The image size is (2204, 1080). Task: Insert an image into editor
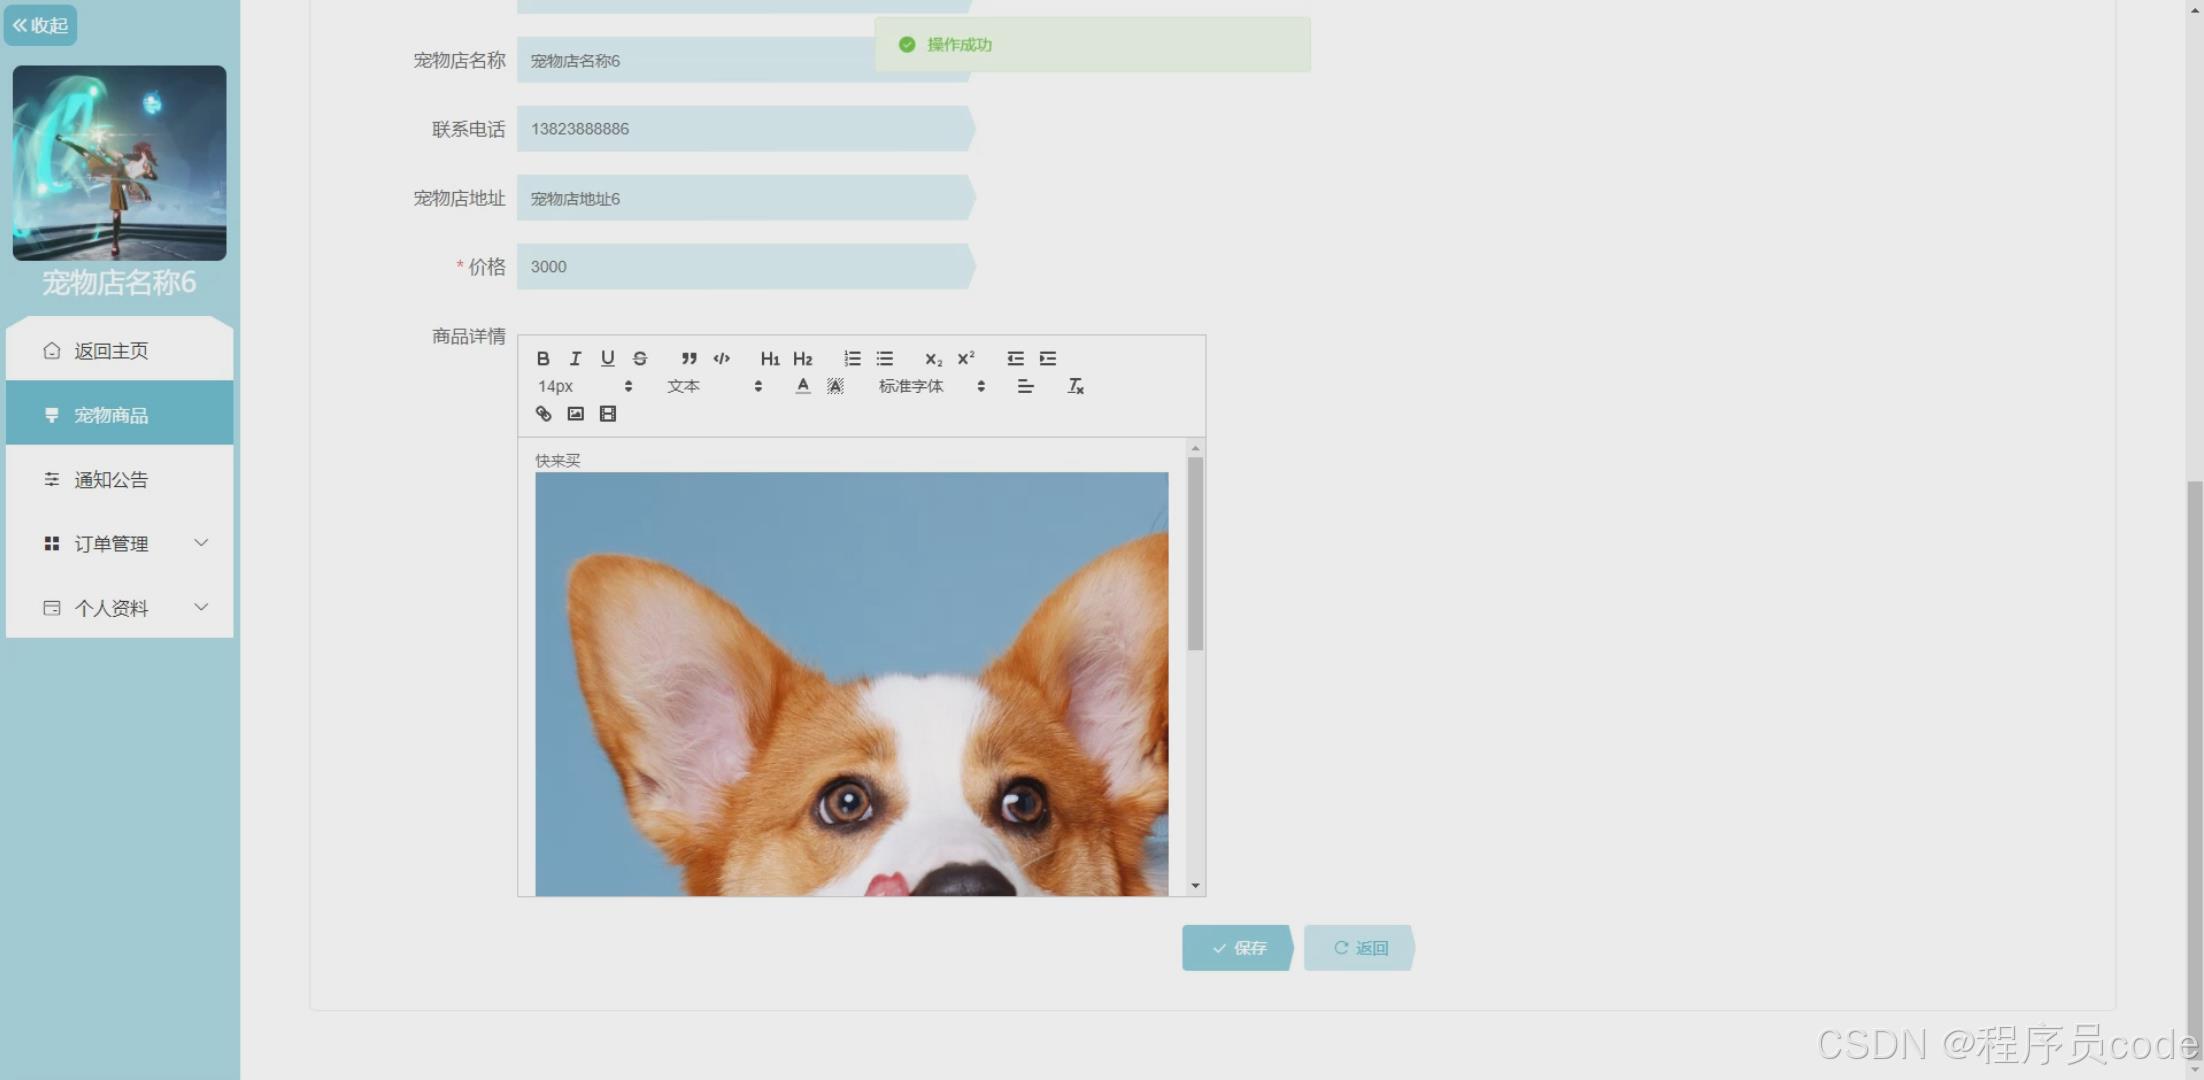point(576,414)
